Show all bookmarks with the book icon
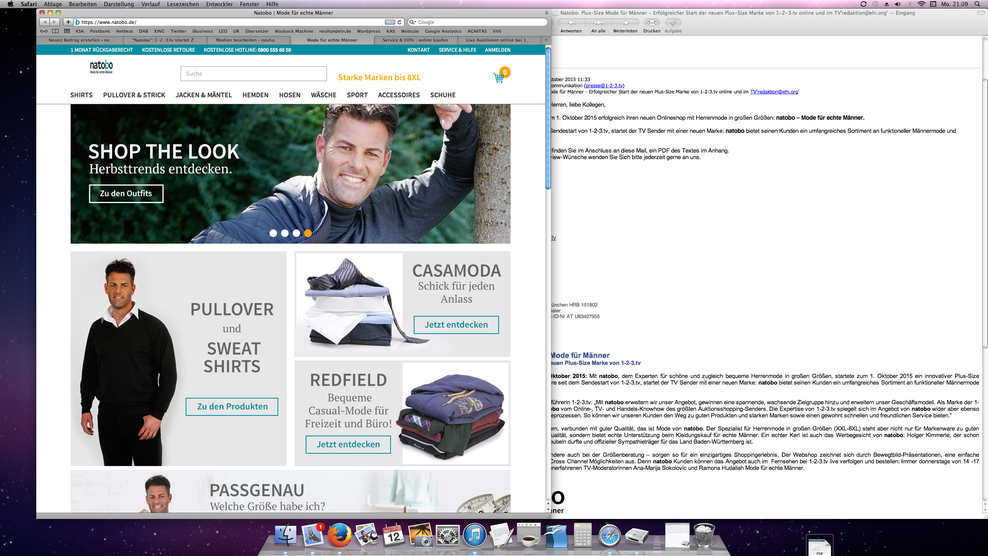Screen dimensions: 988x556 [55, 31]
